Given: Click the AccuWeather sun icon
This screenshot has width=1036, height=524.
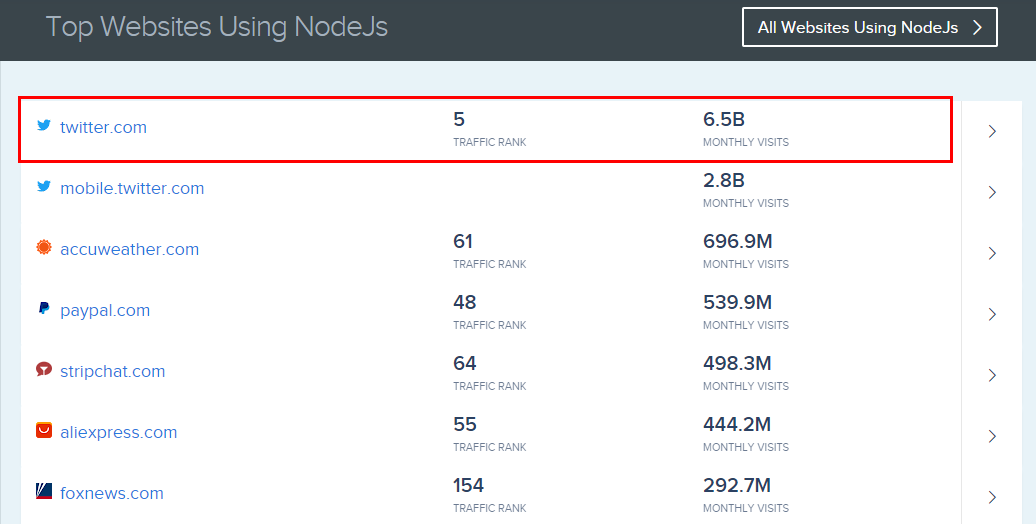Looking at the screenshot, I should (44, 248).
